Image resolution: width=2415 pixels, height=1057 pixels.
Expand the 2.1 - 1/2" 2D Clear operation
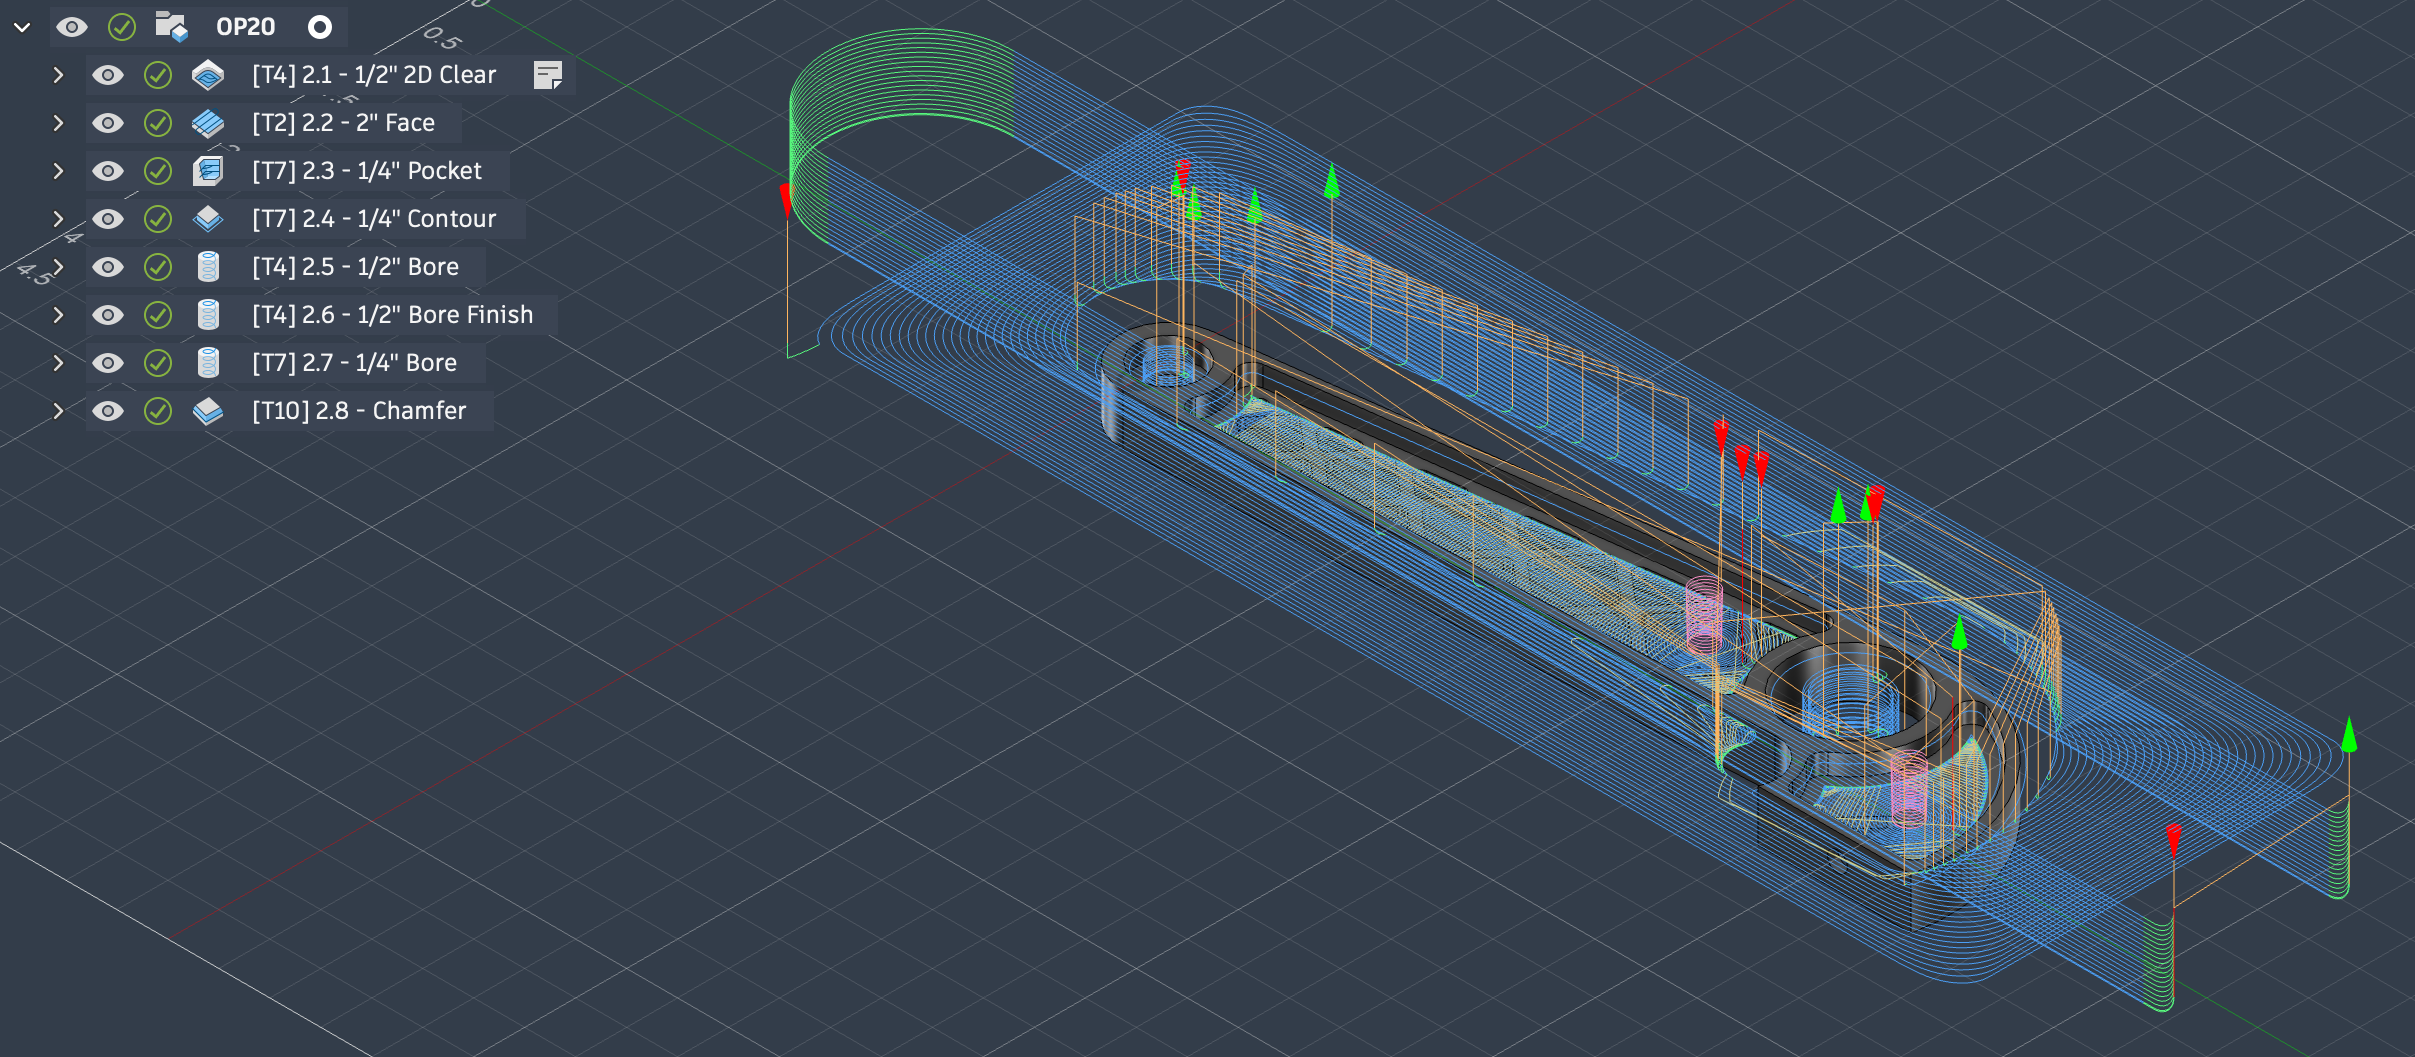58,75
